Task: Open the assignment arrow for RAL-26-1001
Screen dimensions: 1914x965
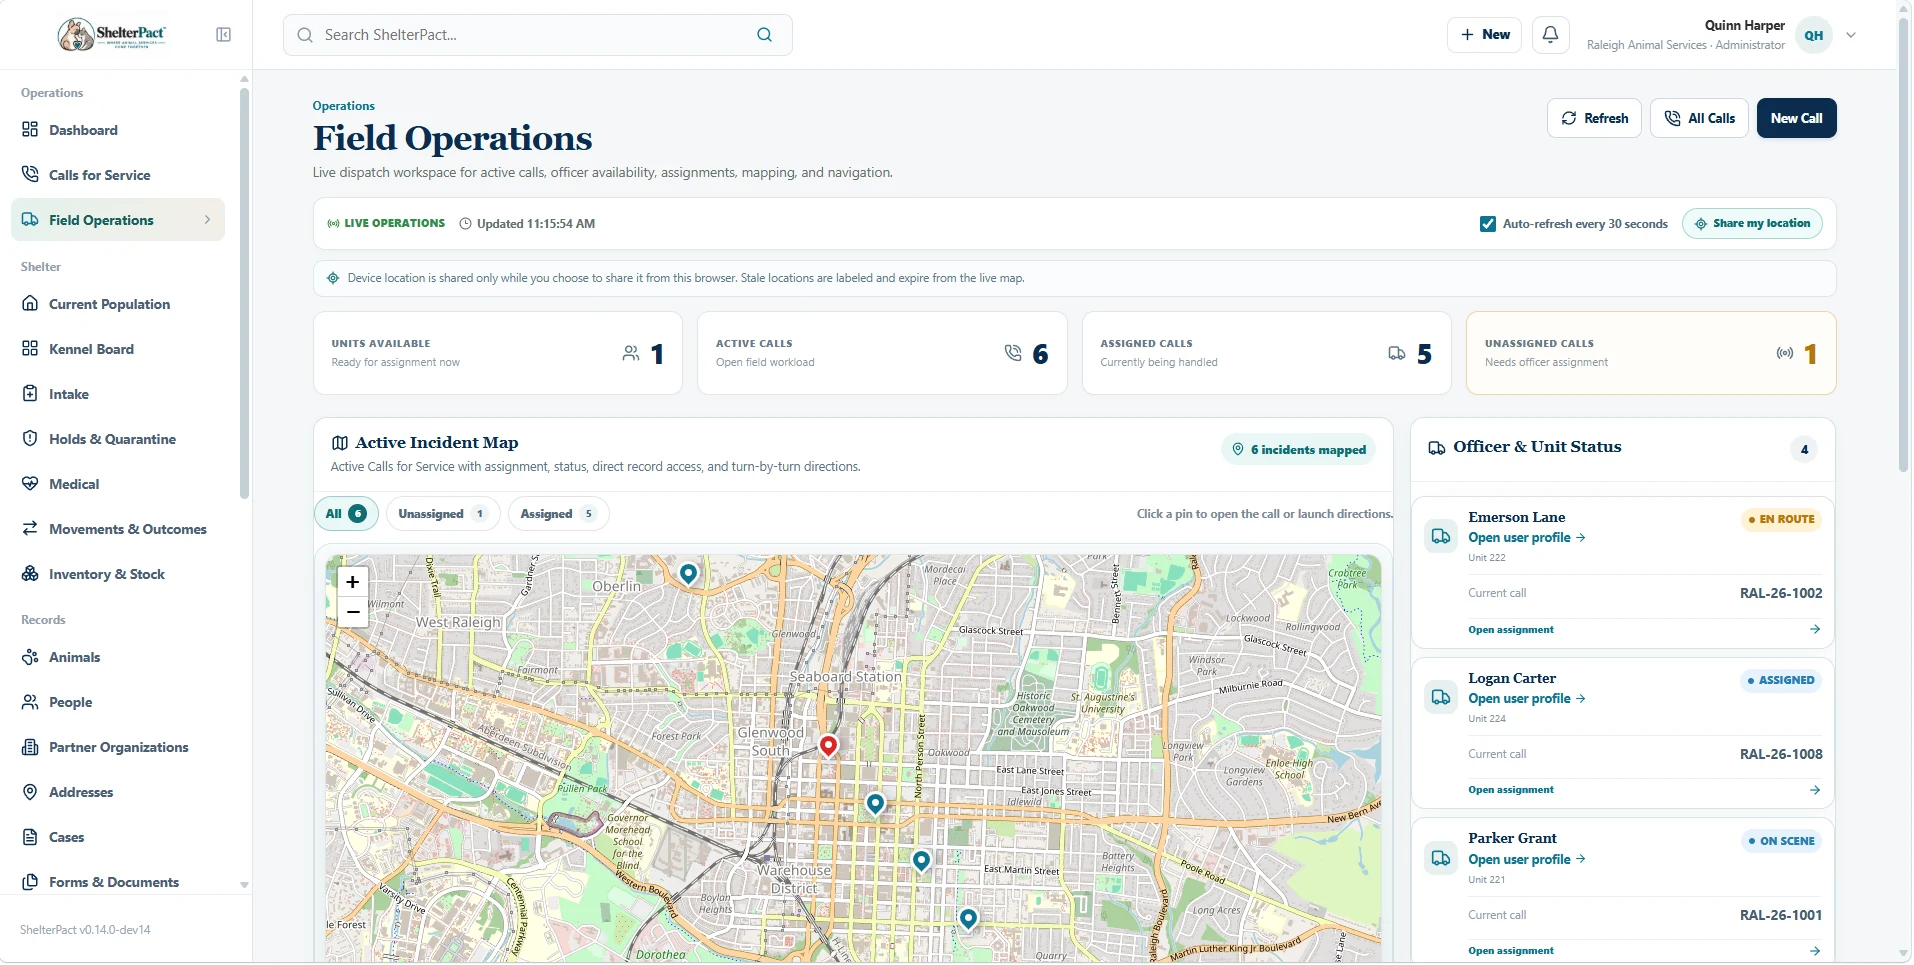Action: [1814, 951]
